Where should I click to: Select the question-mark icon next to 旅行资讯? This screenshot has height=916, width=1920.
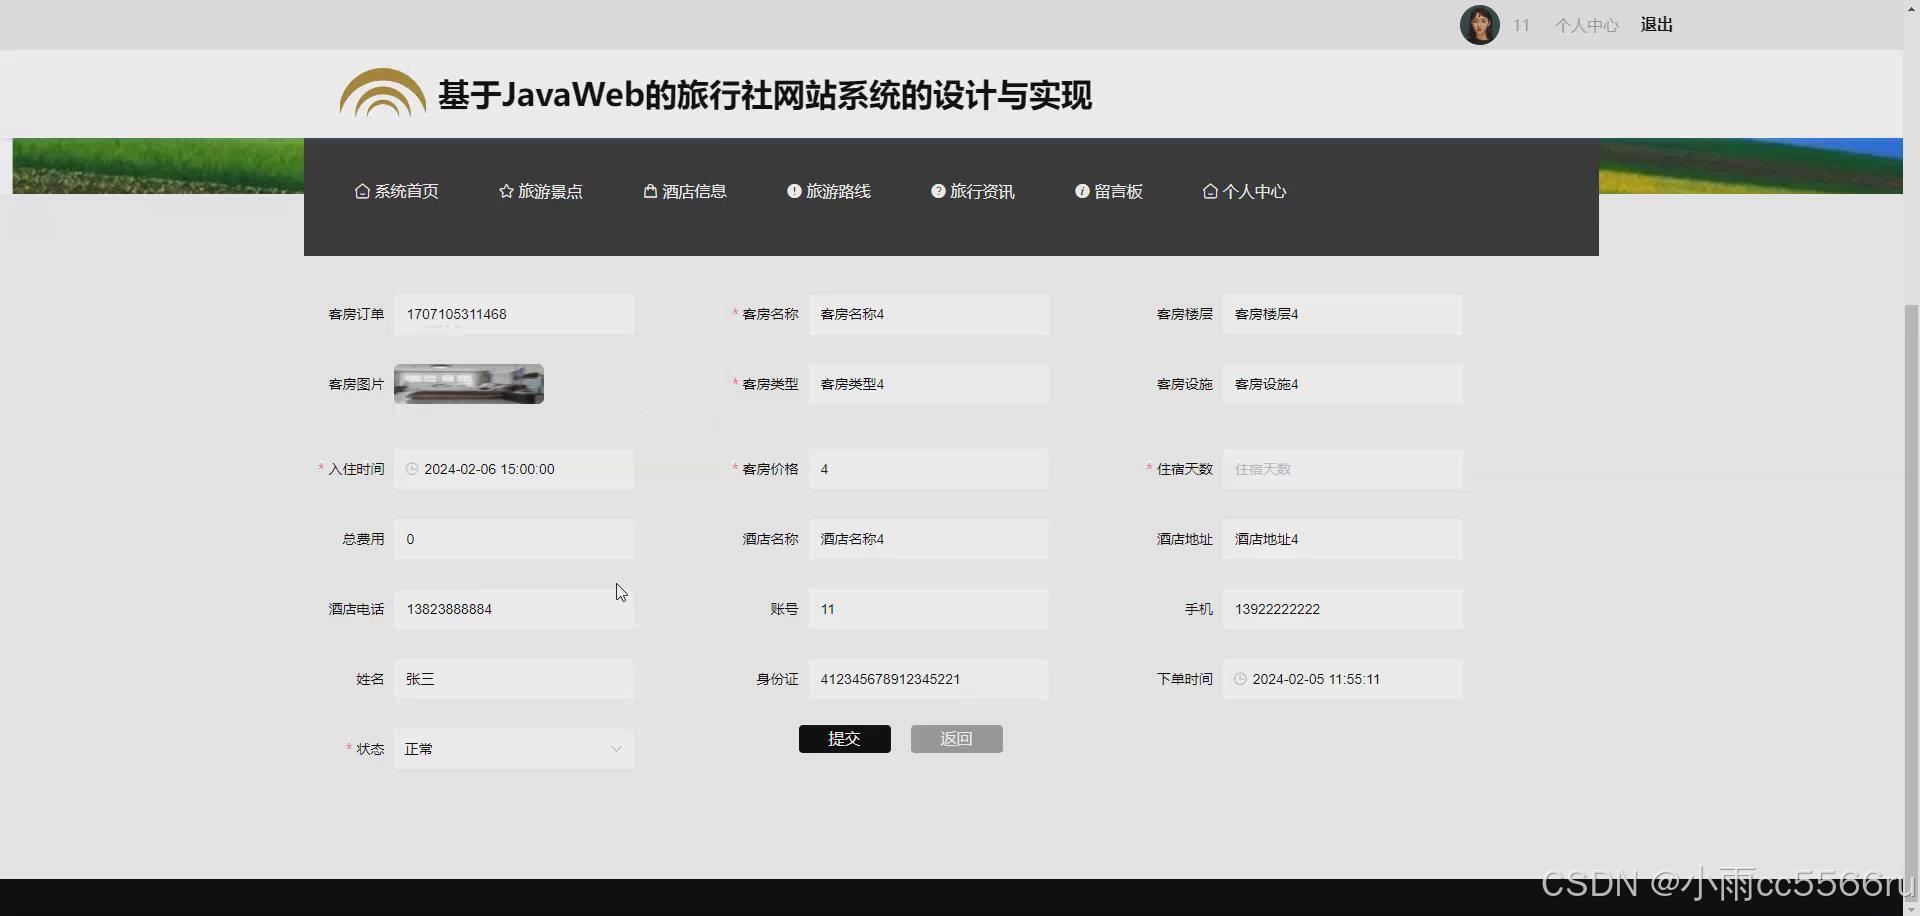point(937,190)
